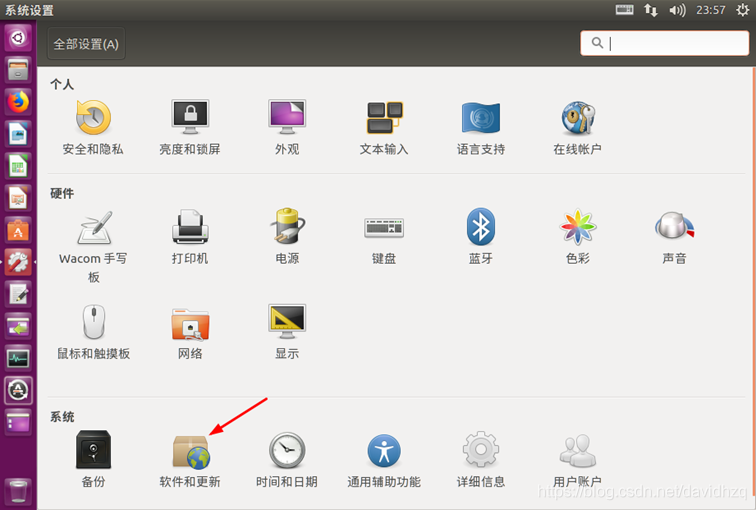Open the volume indicator menu

coord(677,10)
